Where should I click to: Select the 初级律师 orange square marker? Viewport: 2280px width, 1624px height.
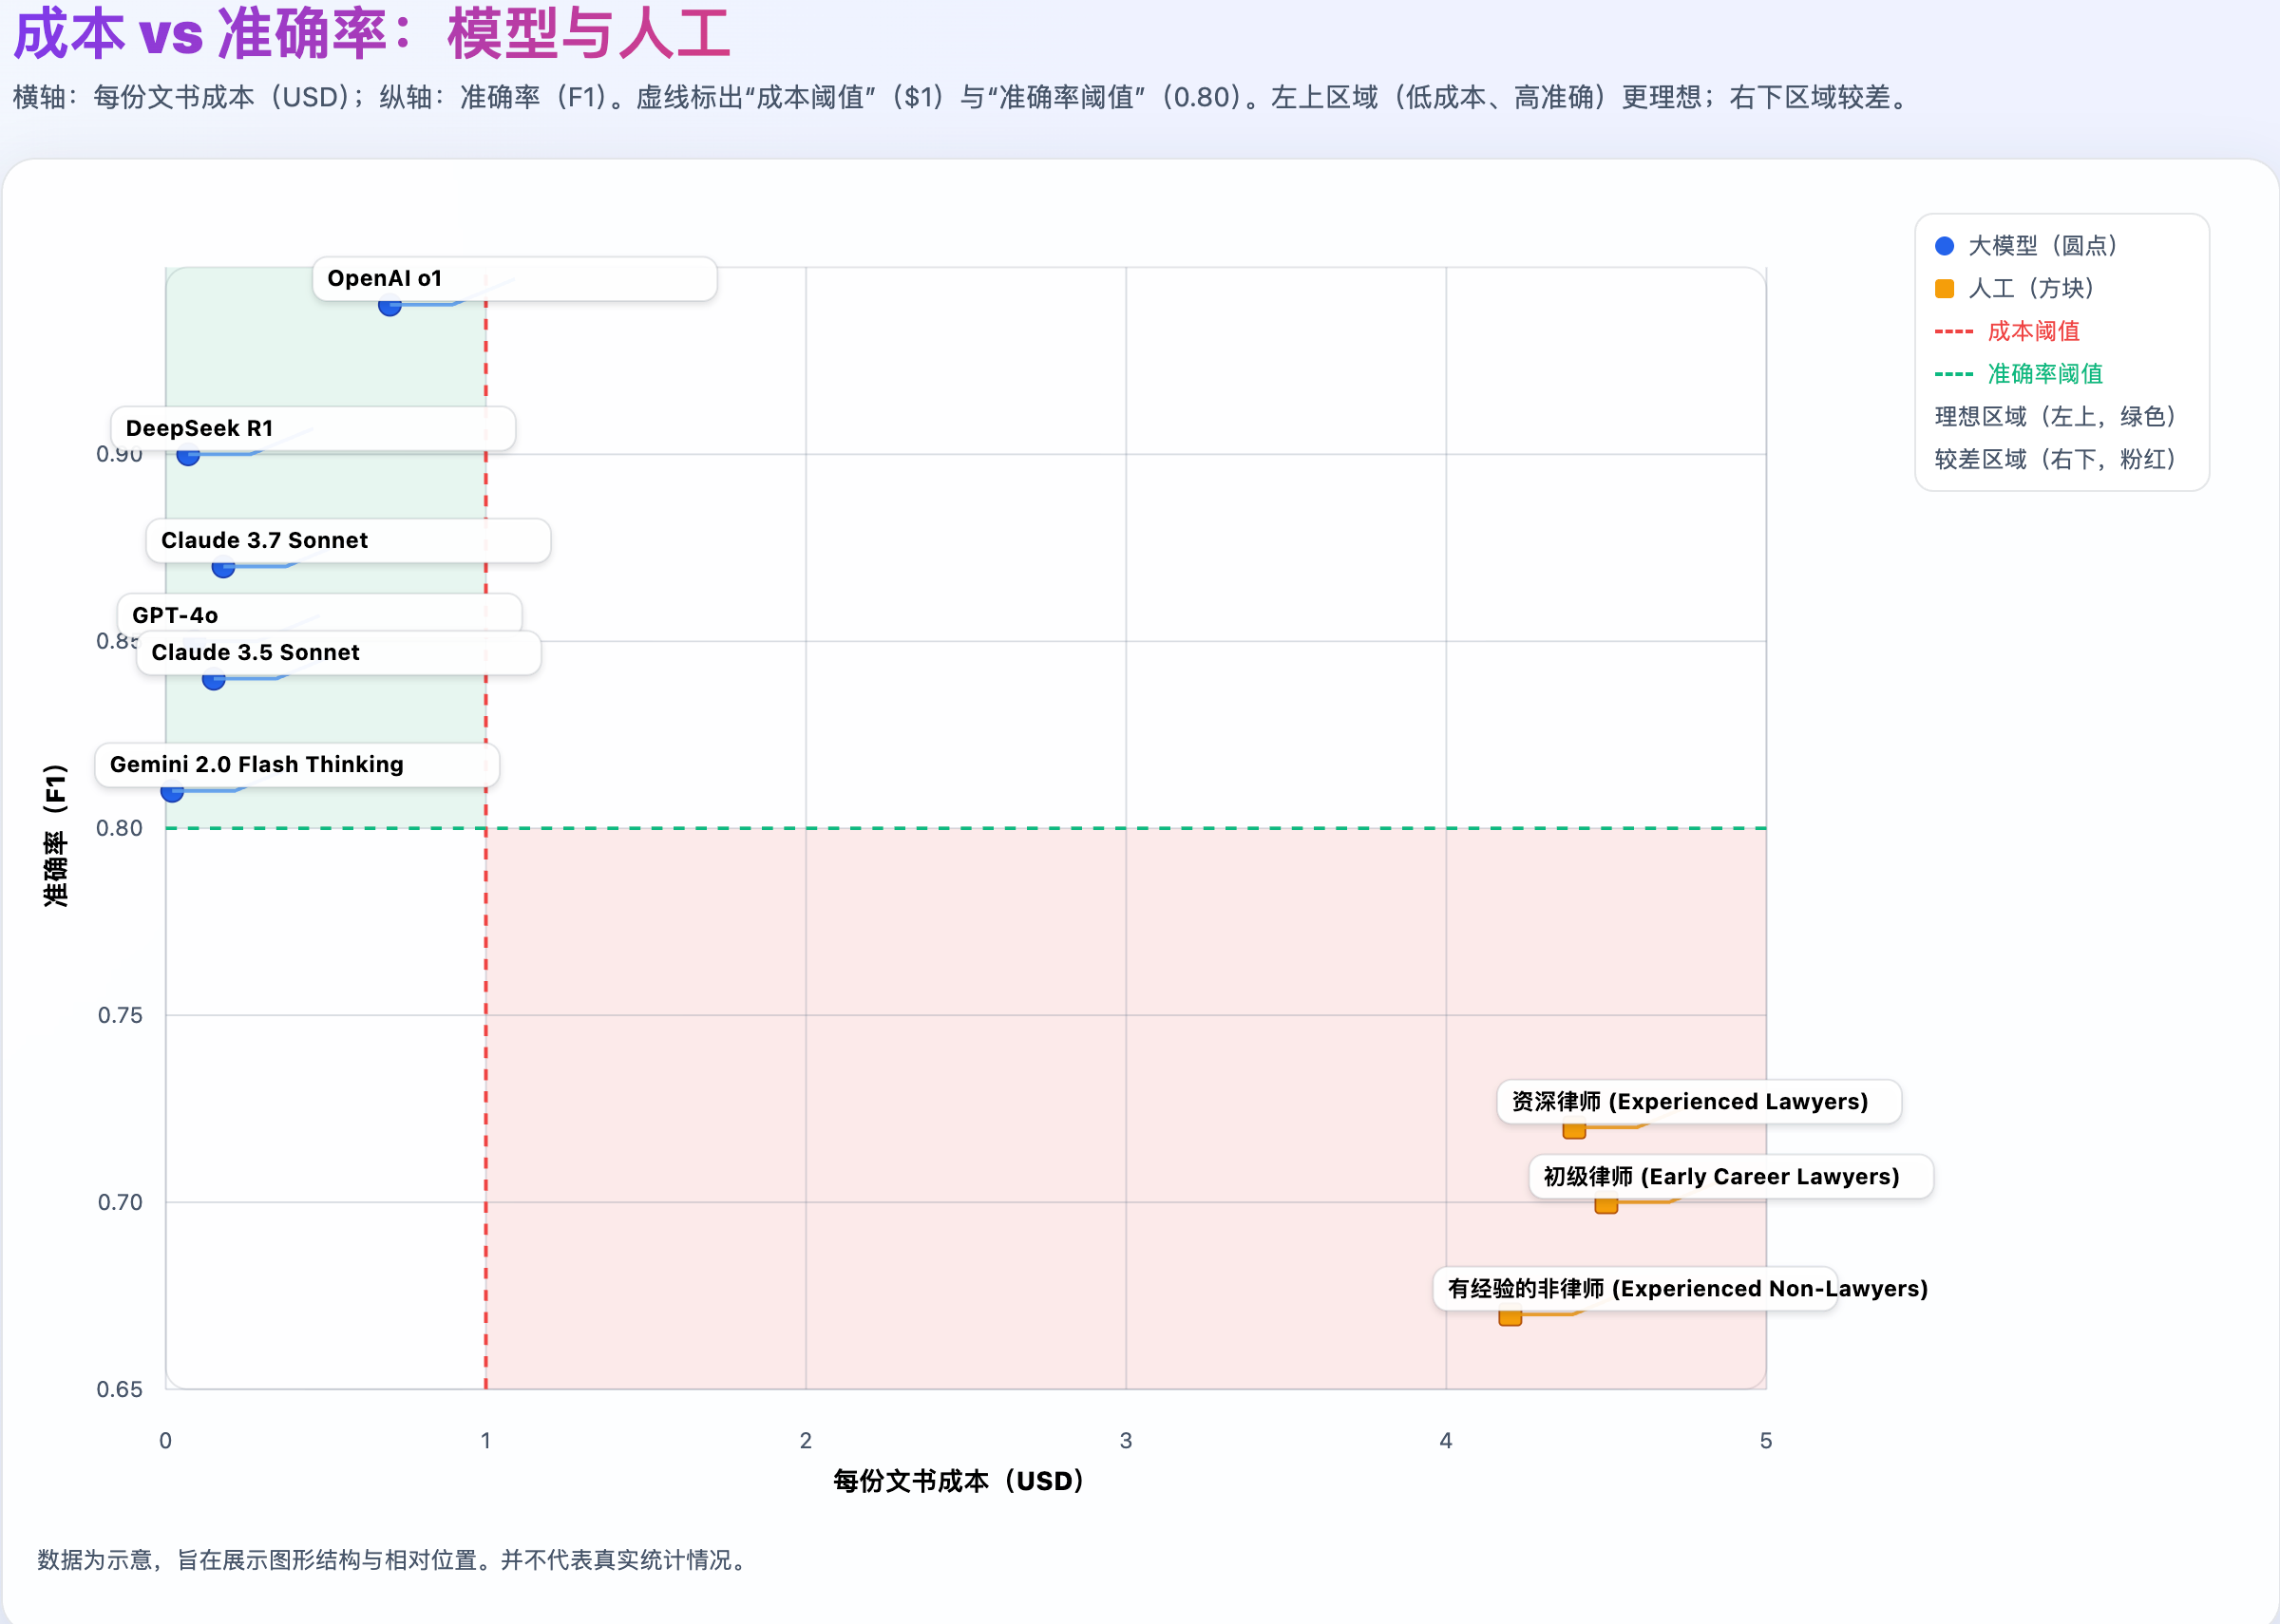click(1606, 1206)
